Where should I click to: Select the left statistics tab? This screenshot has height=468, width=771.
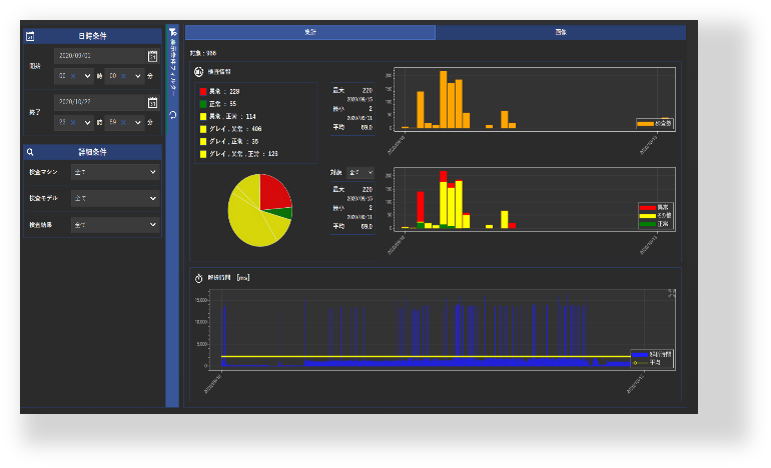pyautogui.click(x=310, y=32)
